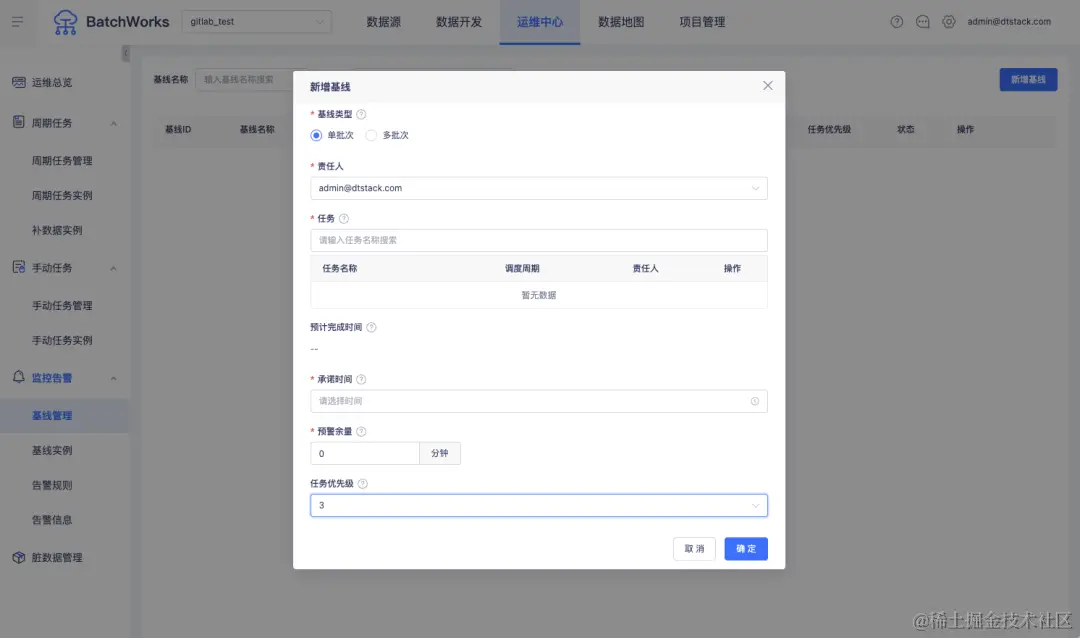The width and height of the screenshot is (1080, 638).
Task: Click the 基线ID column header
Action: (x=178, y=130)
